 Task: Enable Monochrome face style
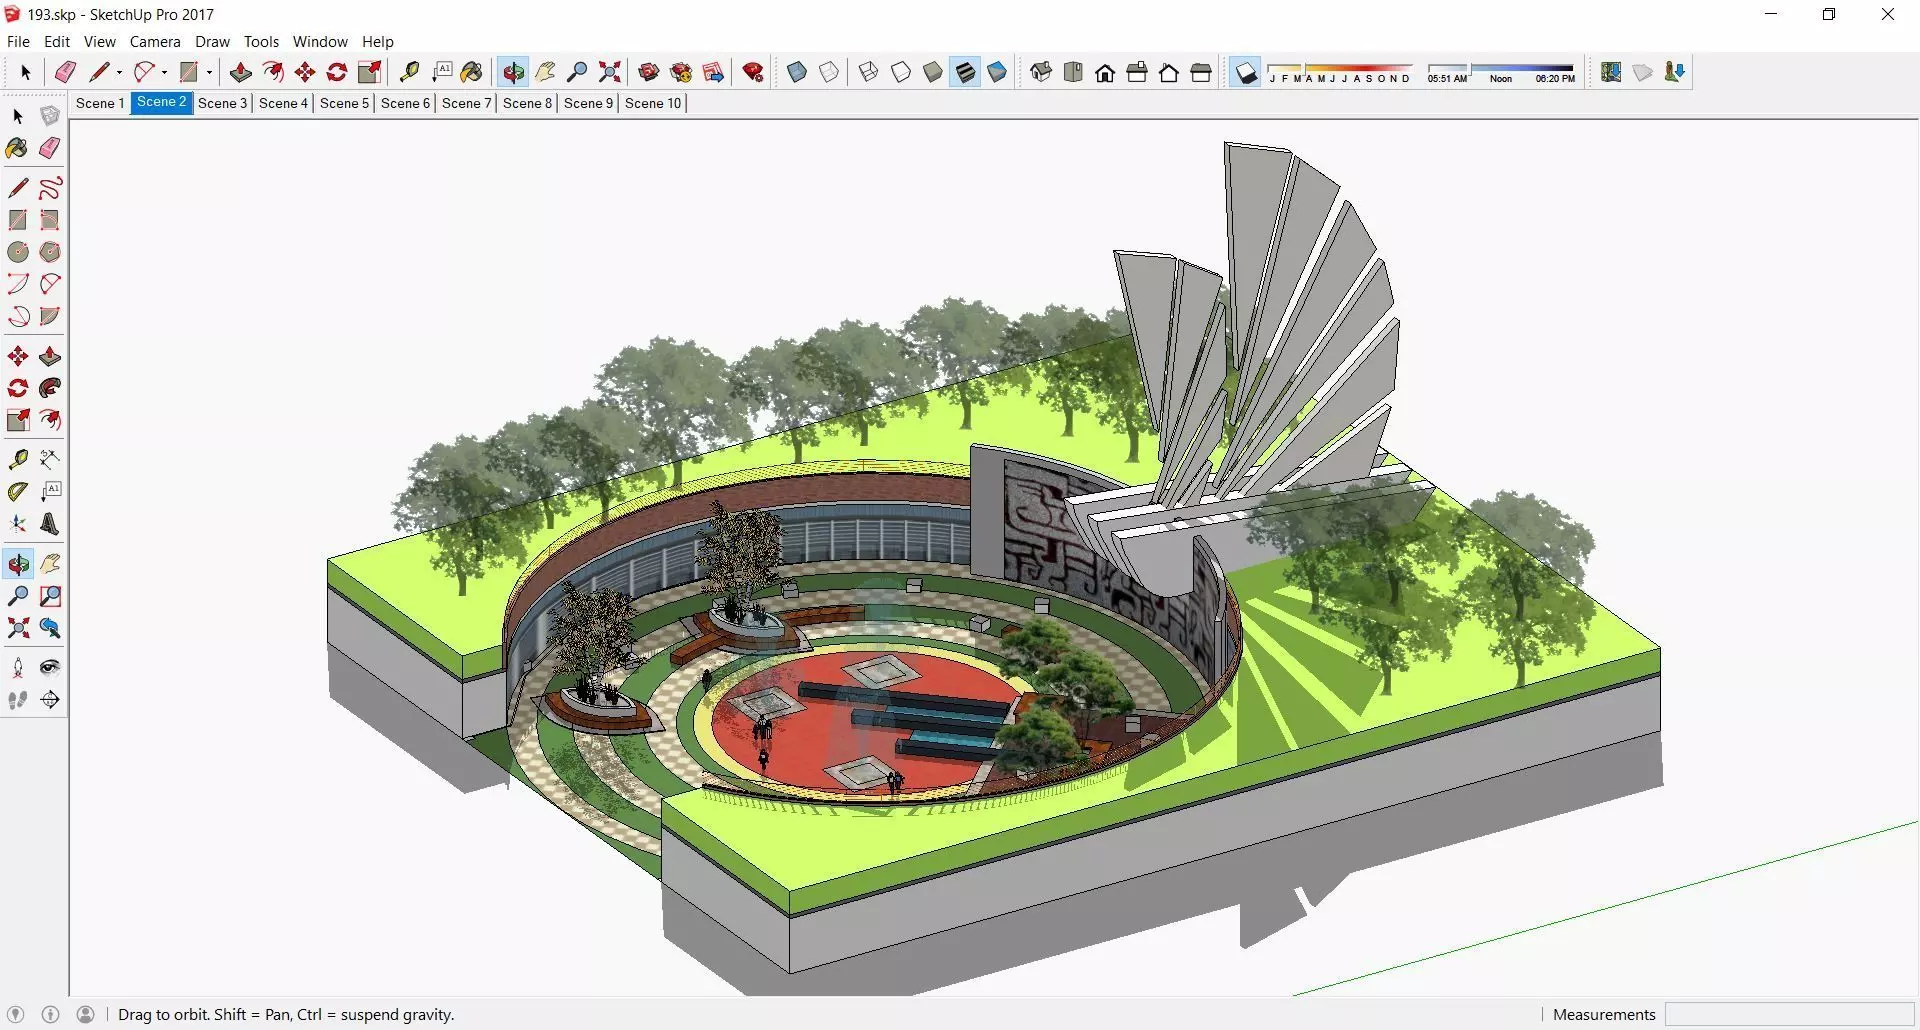(997, 72)
